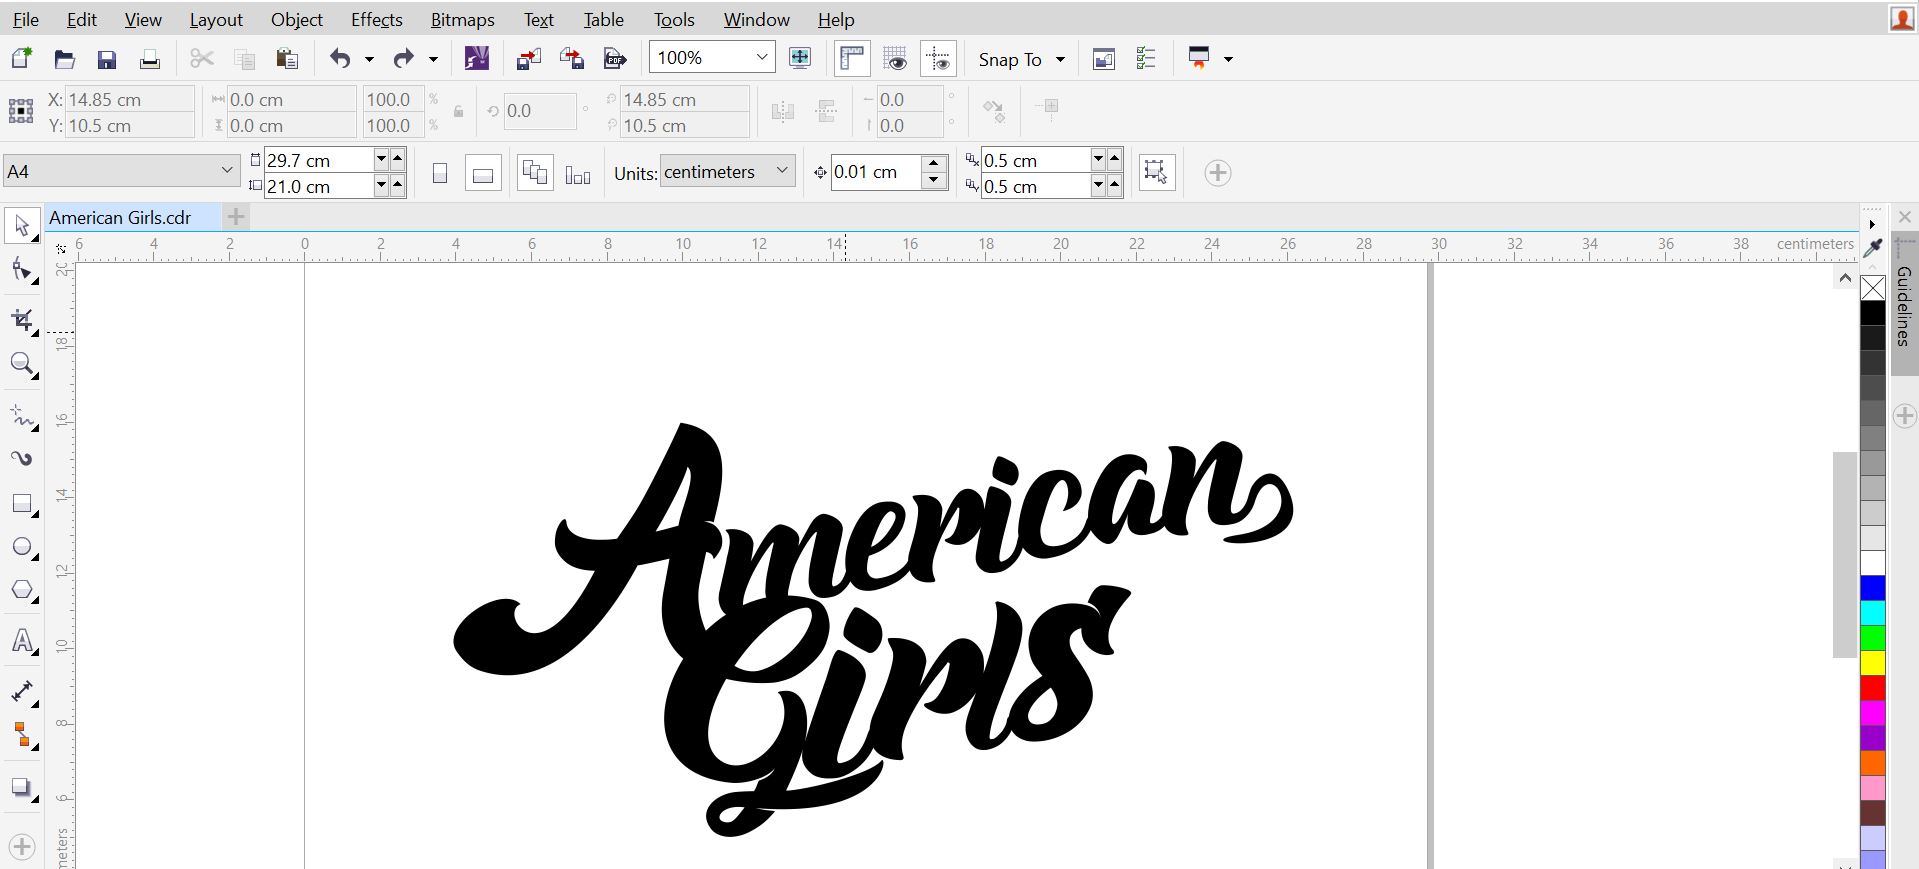
Task: Select the Crop tool
Action: pos(22,320)
